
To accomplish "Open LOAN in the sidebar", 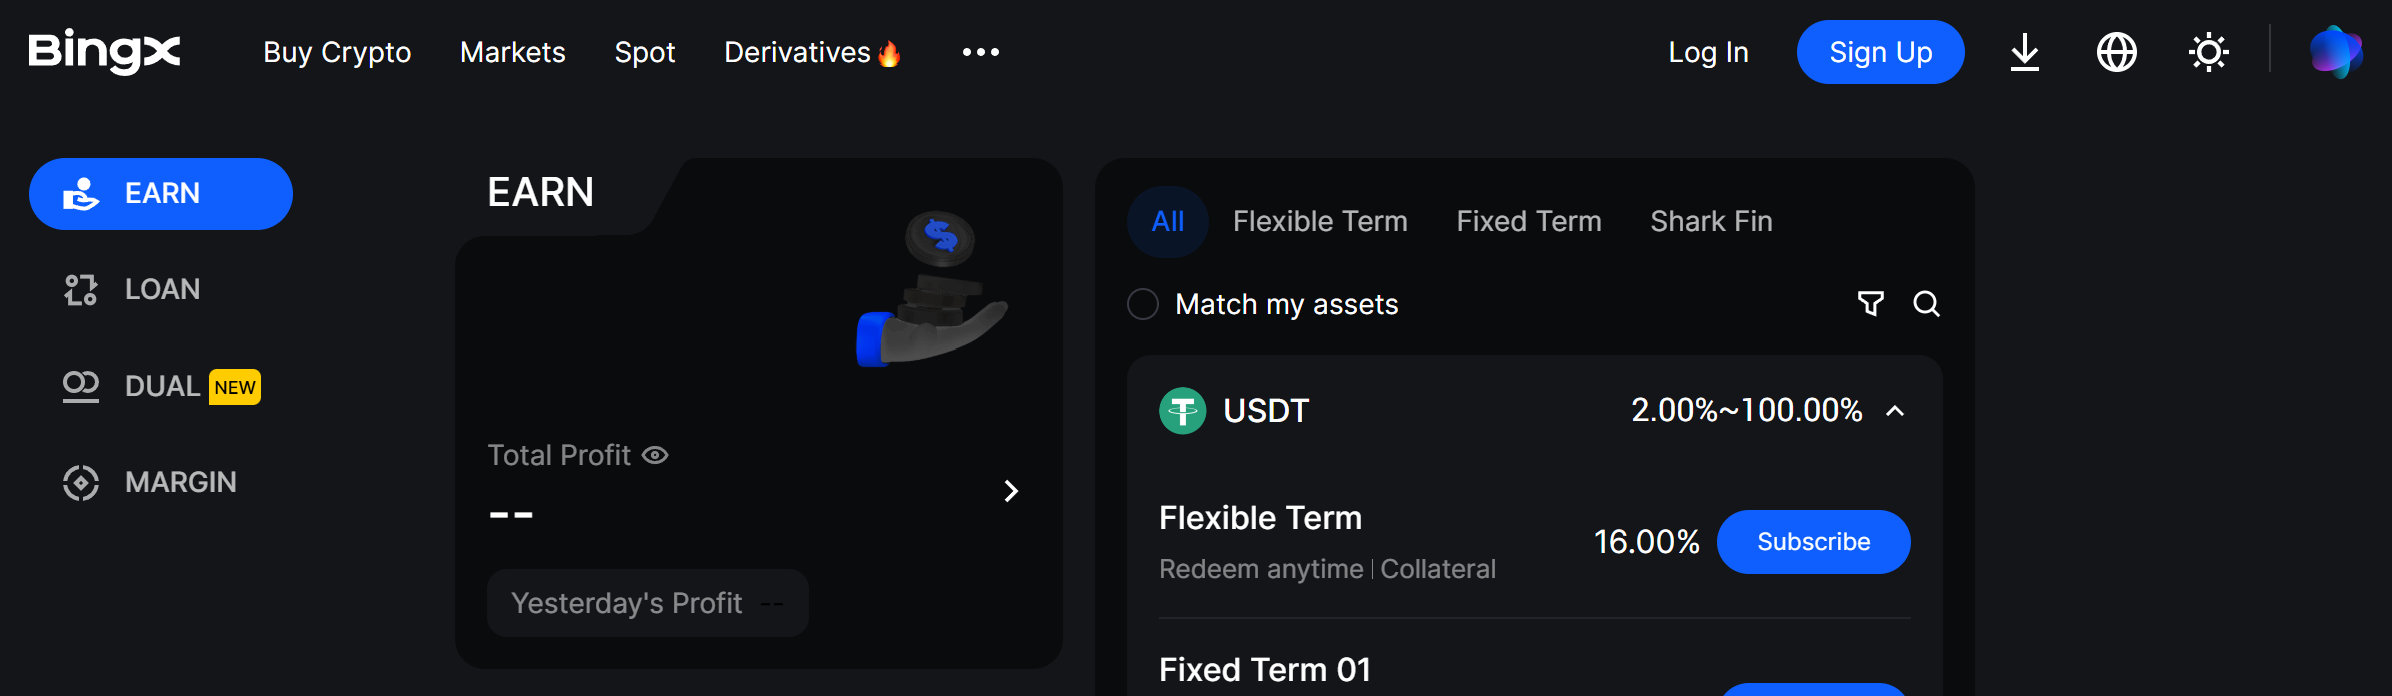I will (x=161, y=289).
